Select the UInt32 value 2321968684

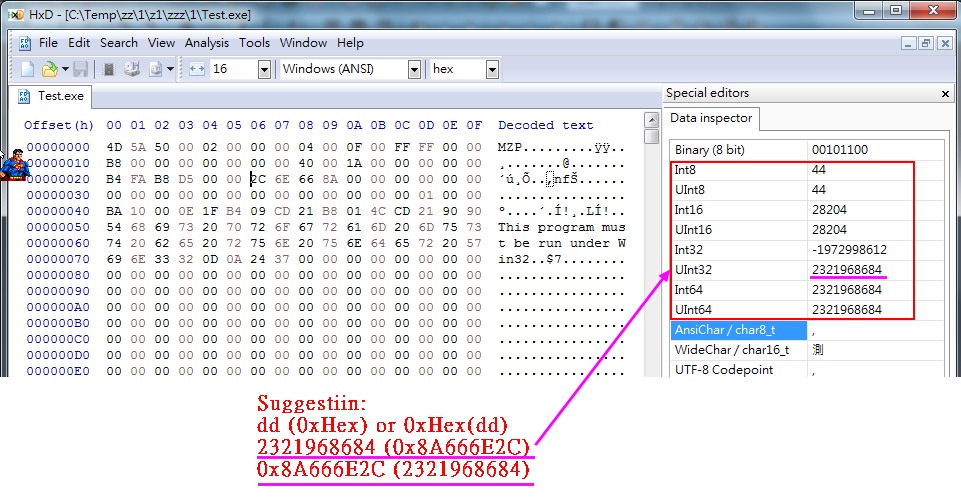(x=846, y=270)
